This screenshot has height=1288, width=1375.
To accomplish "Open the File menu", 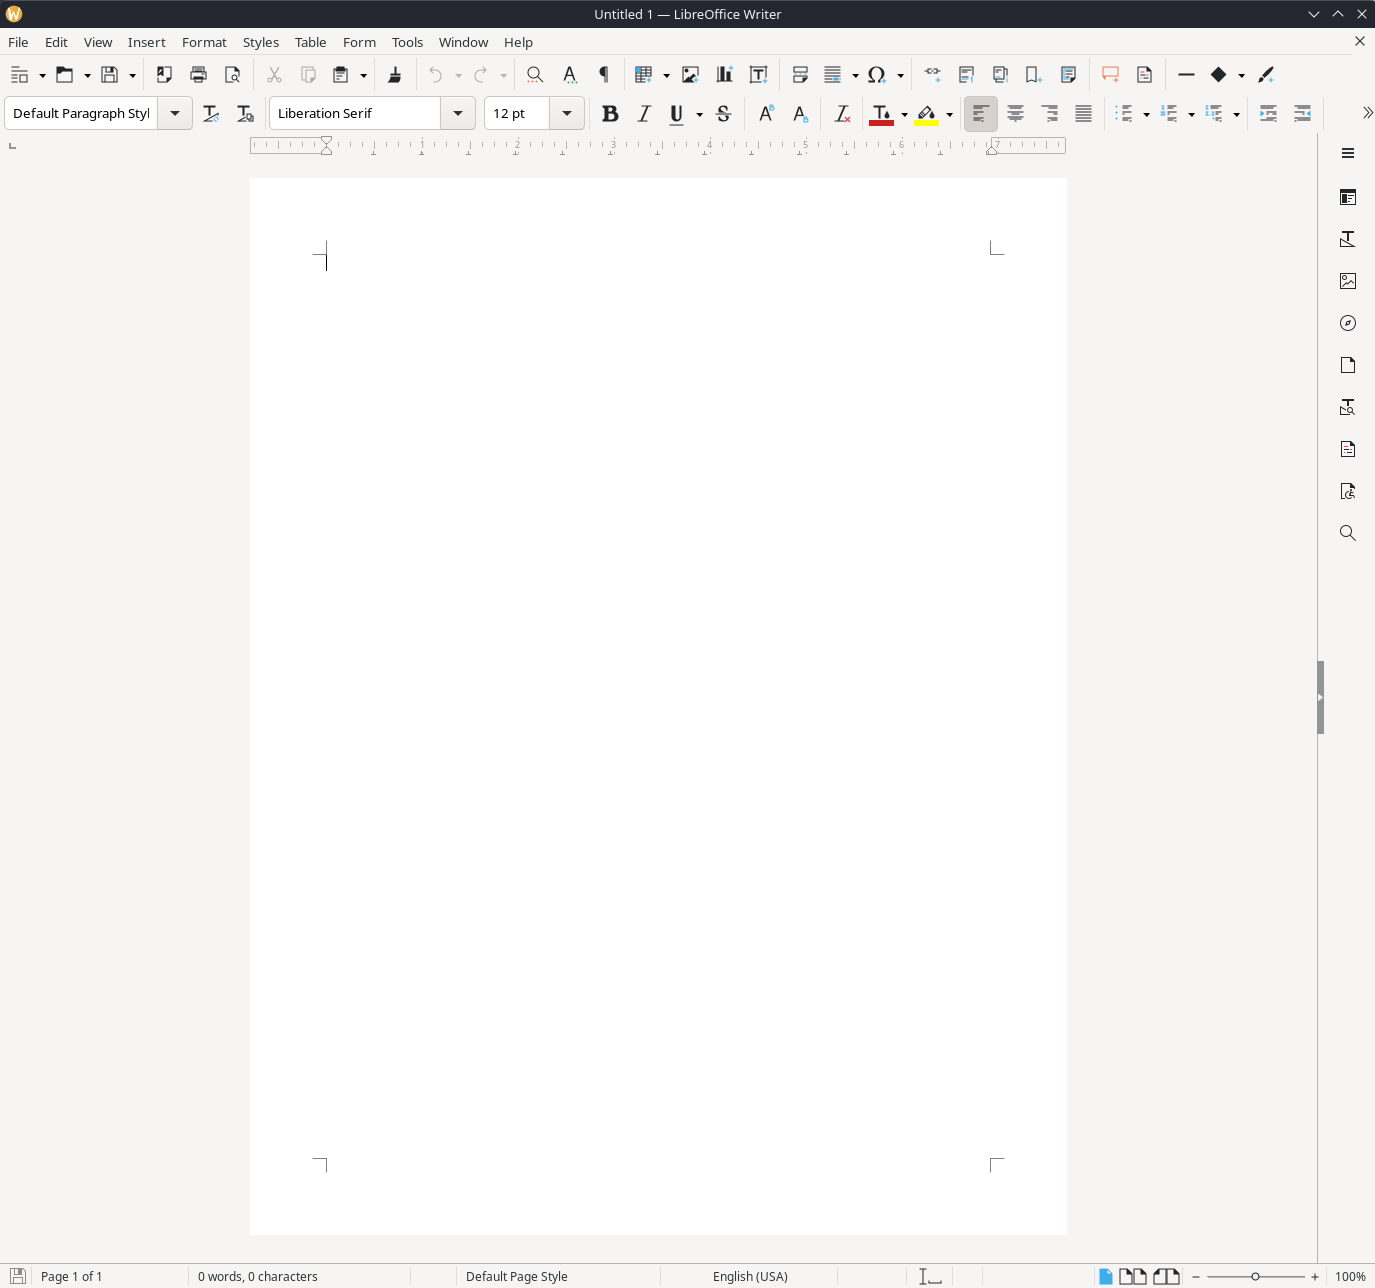I will [18, 42].
